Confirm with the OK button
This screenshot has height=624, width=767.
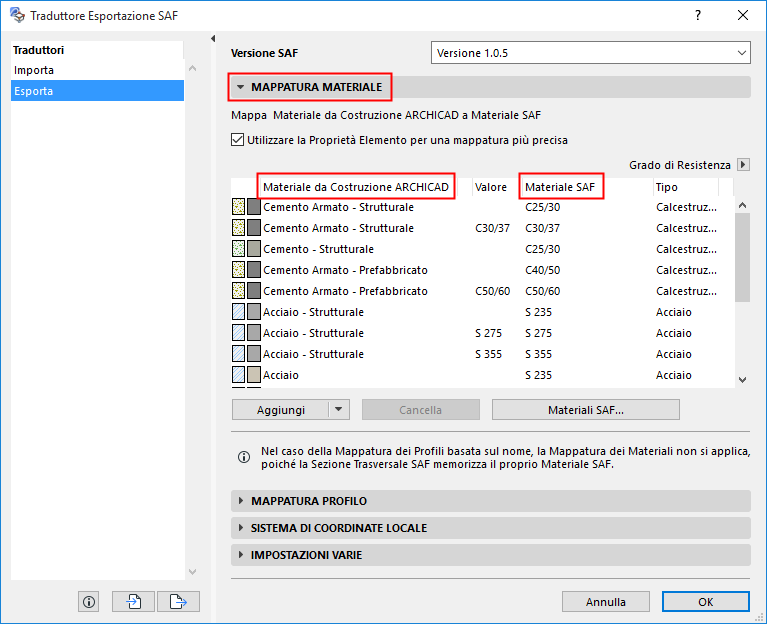[x=705, y=602]
